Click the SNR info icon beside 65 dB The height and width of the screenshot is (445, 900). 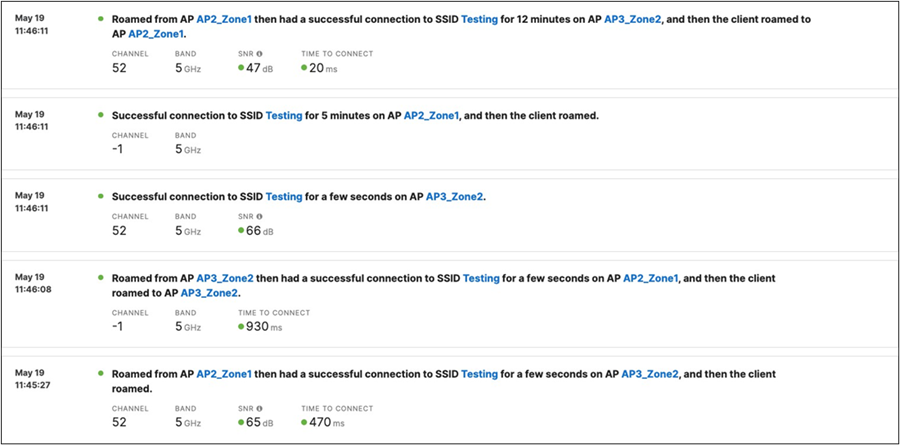tap(259, 409)
